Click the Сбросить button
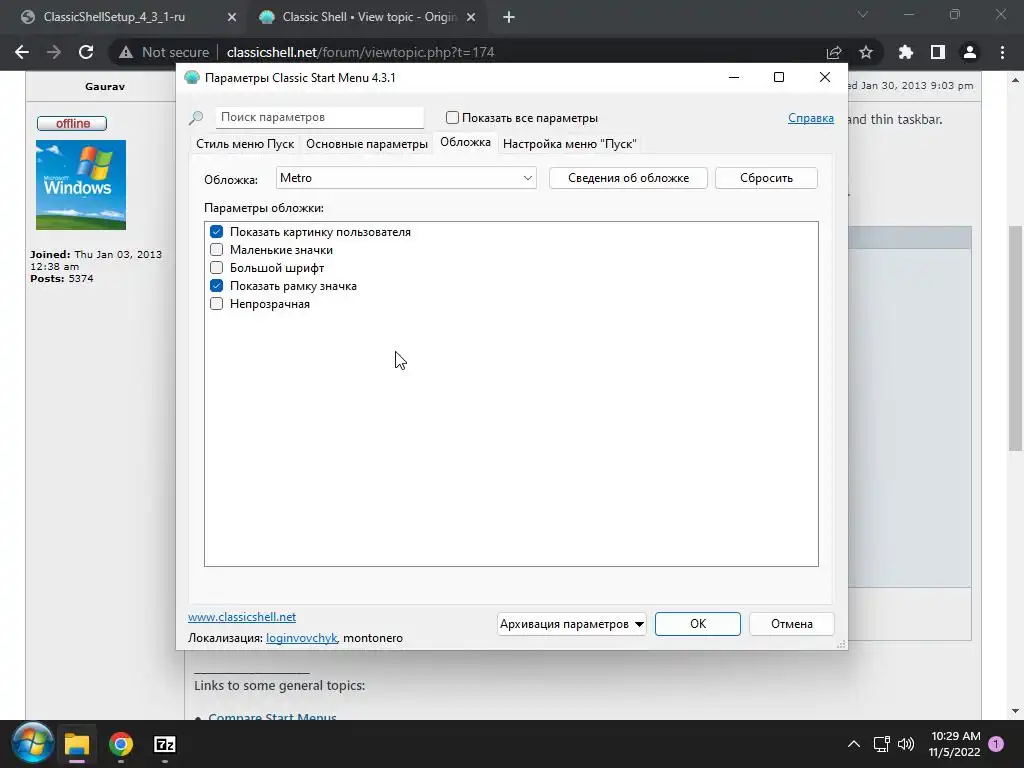This screenshot has height=768, width=1024. click(766, 178)
